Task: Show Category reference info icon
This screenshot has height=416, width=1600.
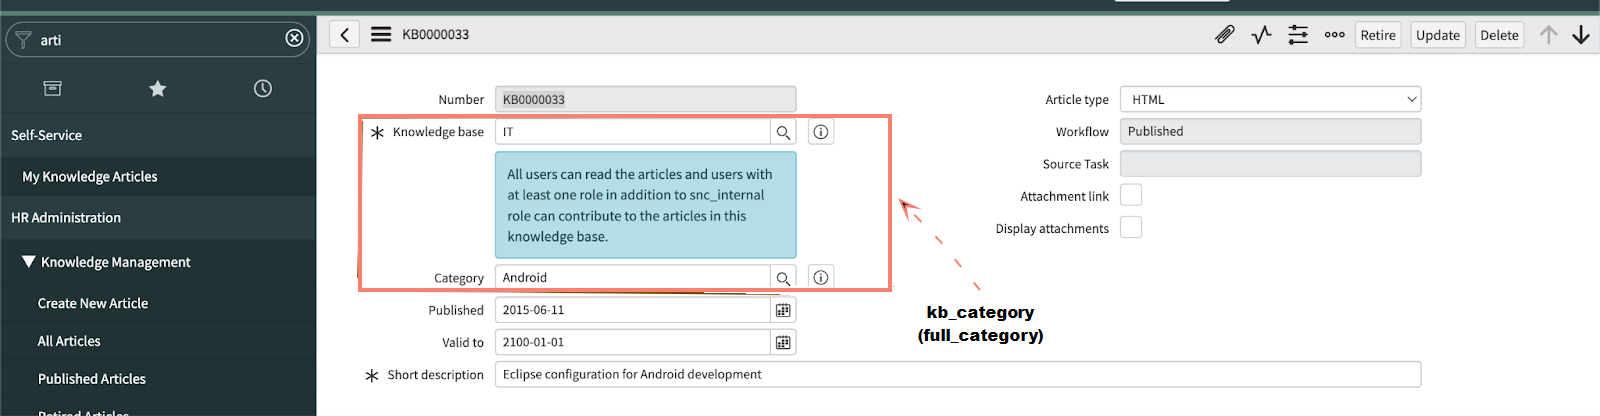Action: (x=820, y=277)
